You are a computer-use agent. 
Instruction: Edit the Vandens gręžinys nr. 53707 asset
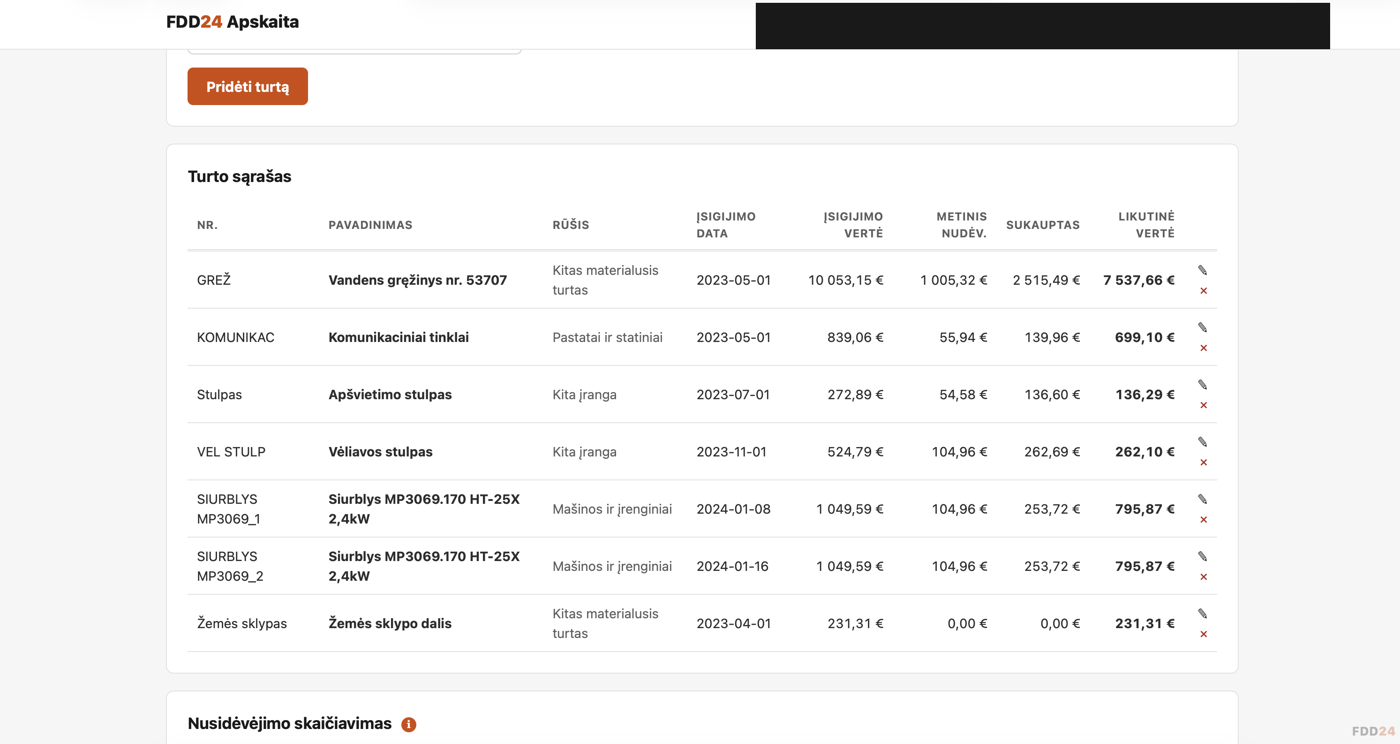1203,270
